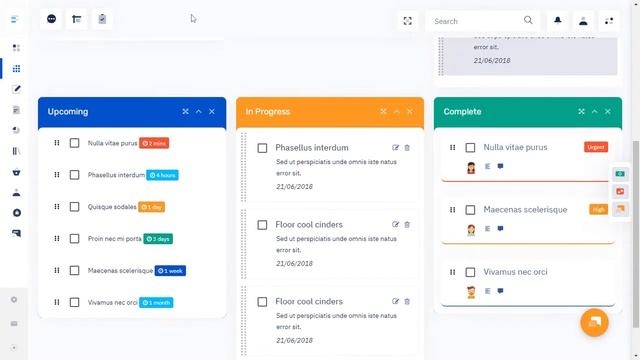Open the settings gear in sidebar bottom
Image resolution: width=640 pixels, height=360 pixels.
14,300
